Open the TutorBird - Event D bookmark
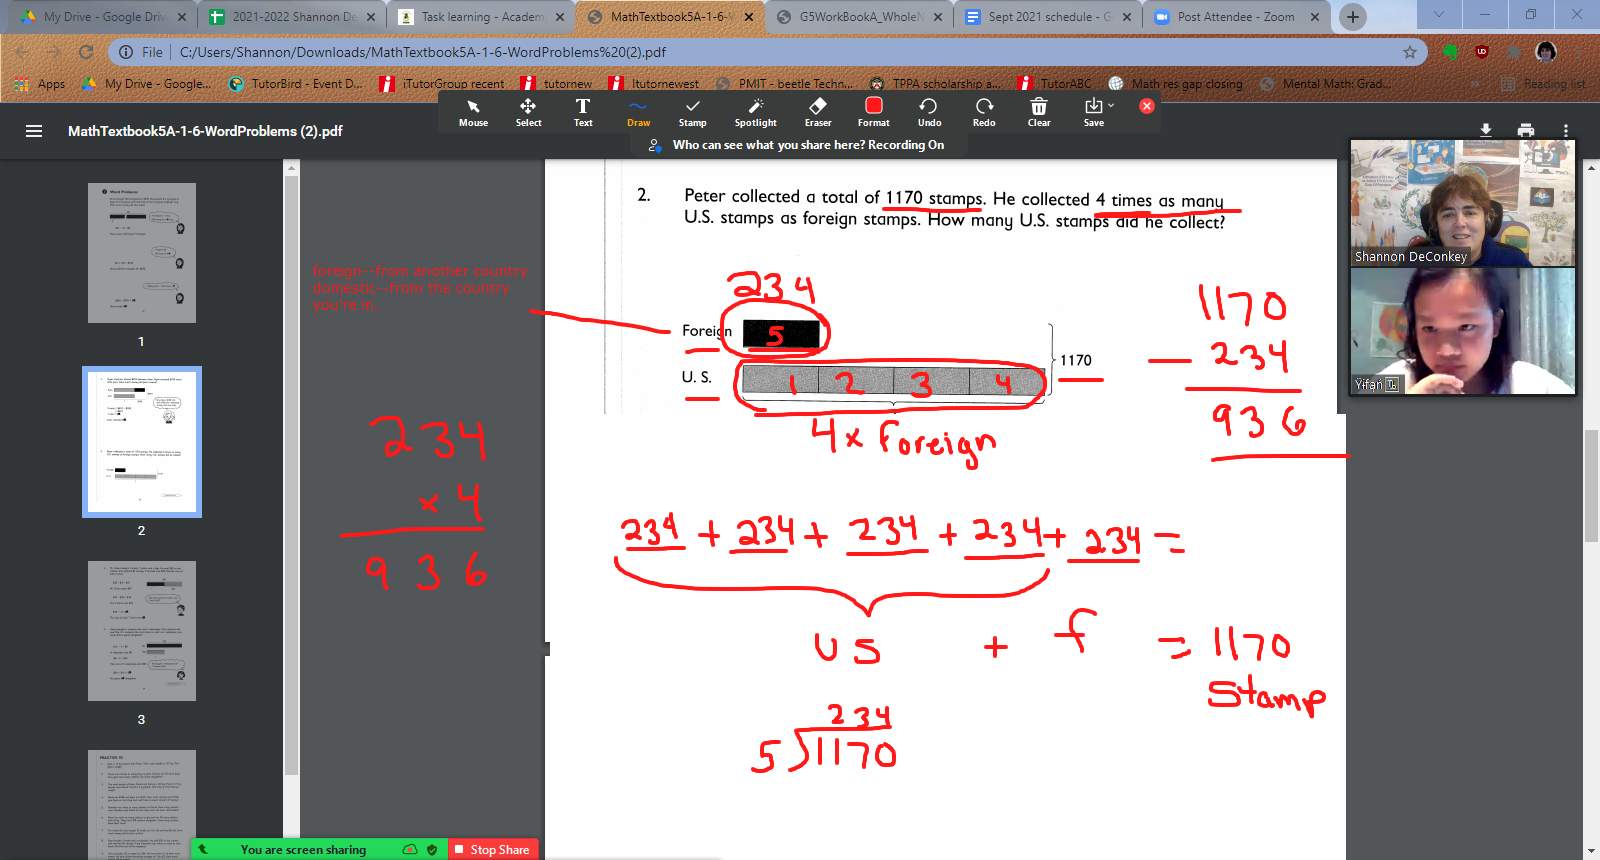This screenshot has height=860, width=1600. [296, 84]
